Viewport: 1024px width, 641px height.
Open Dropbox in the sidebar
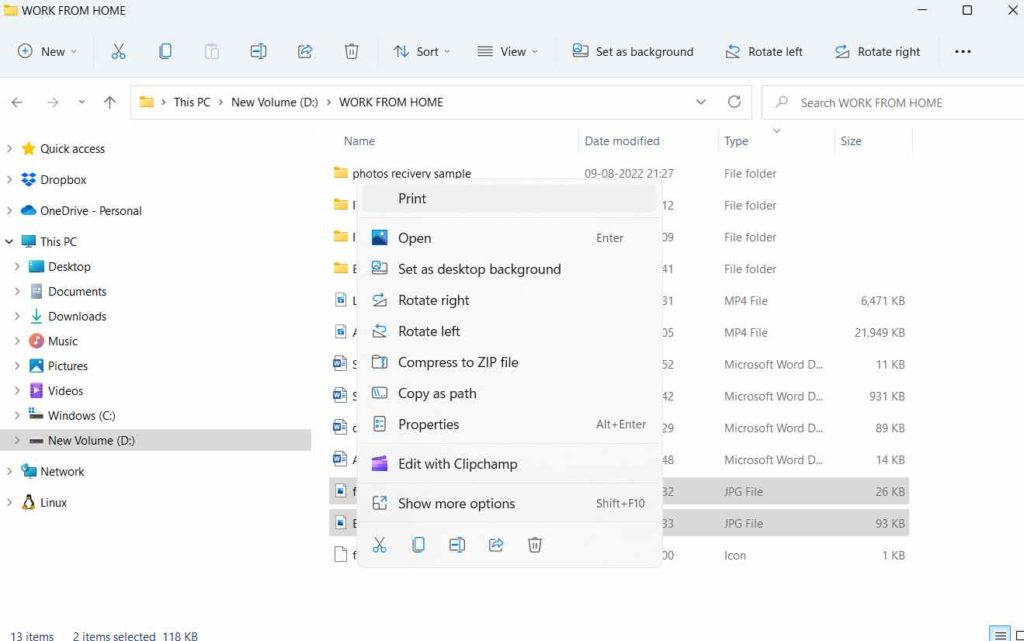(x=63, y=180)
